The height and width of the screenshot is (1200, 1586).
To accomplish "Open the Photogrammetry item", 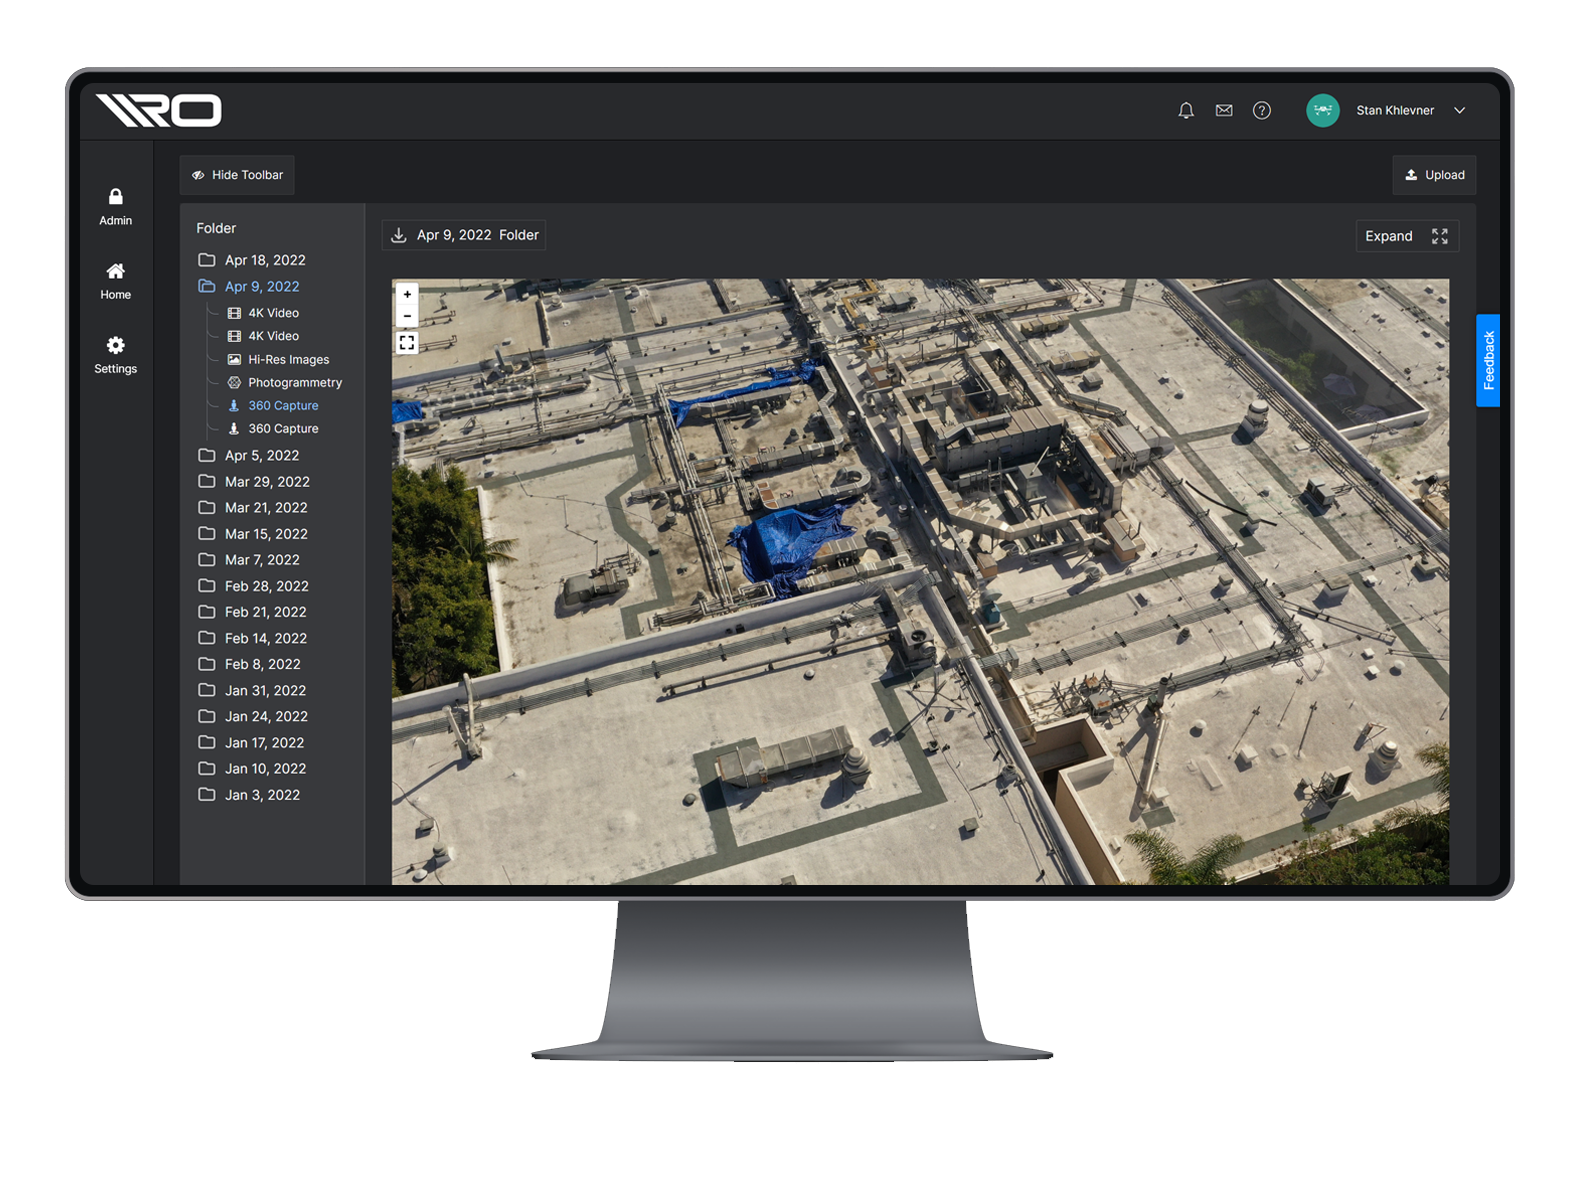I will coord(285,383).
